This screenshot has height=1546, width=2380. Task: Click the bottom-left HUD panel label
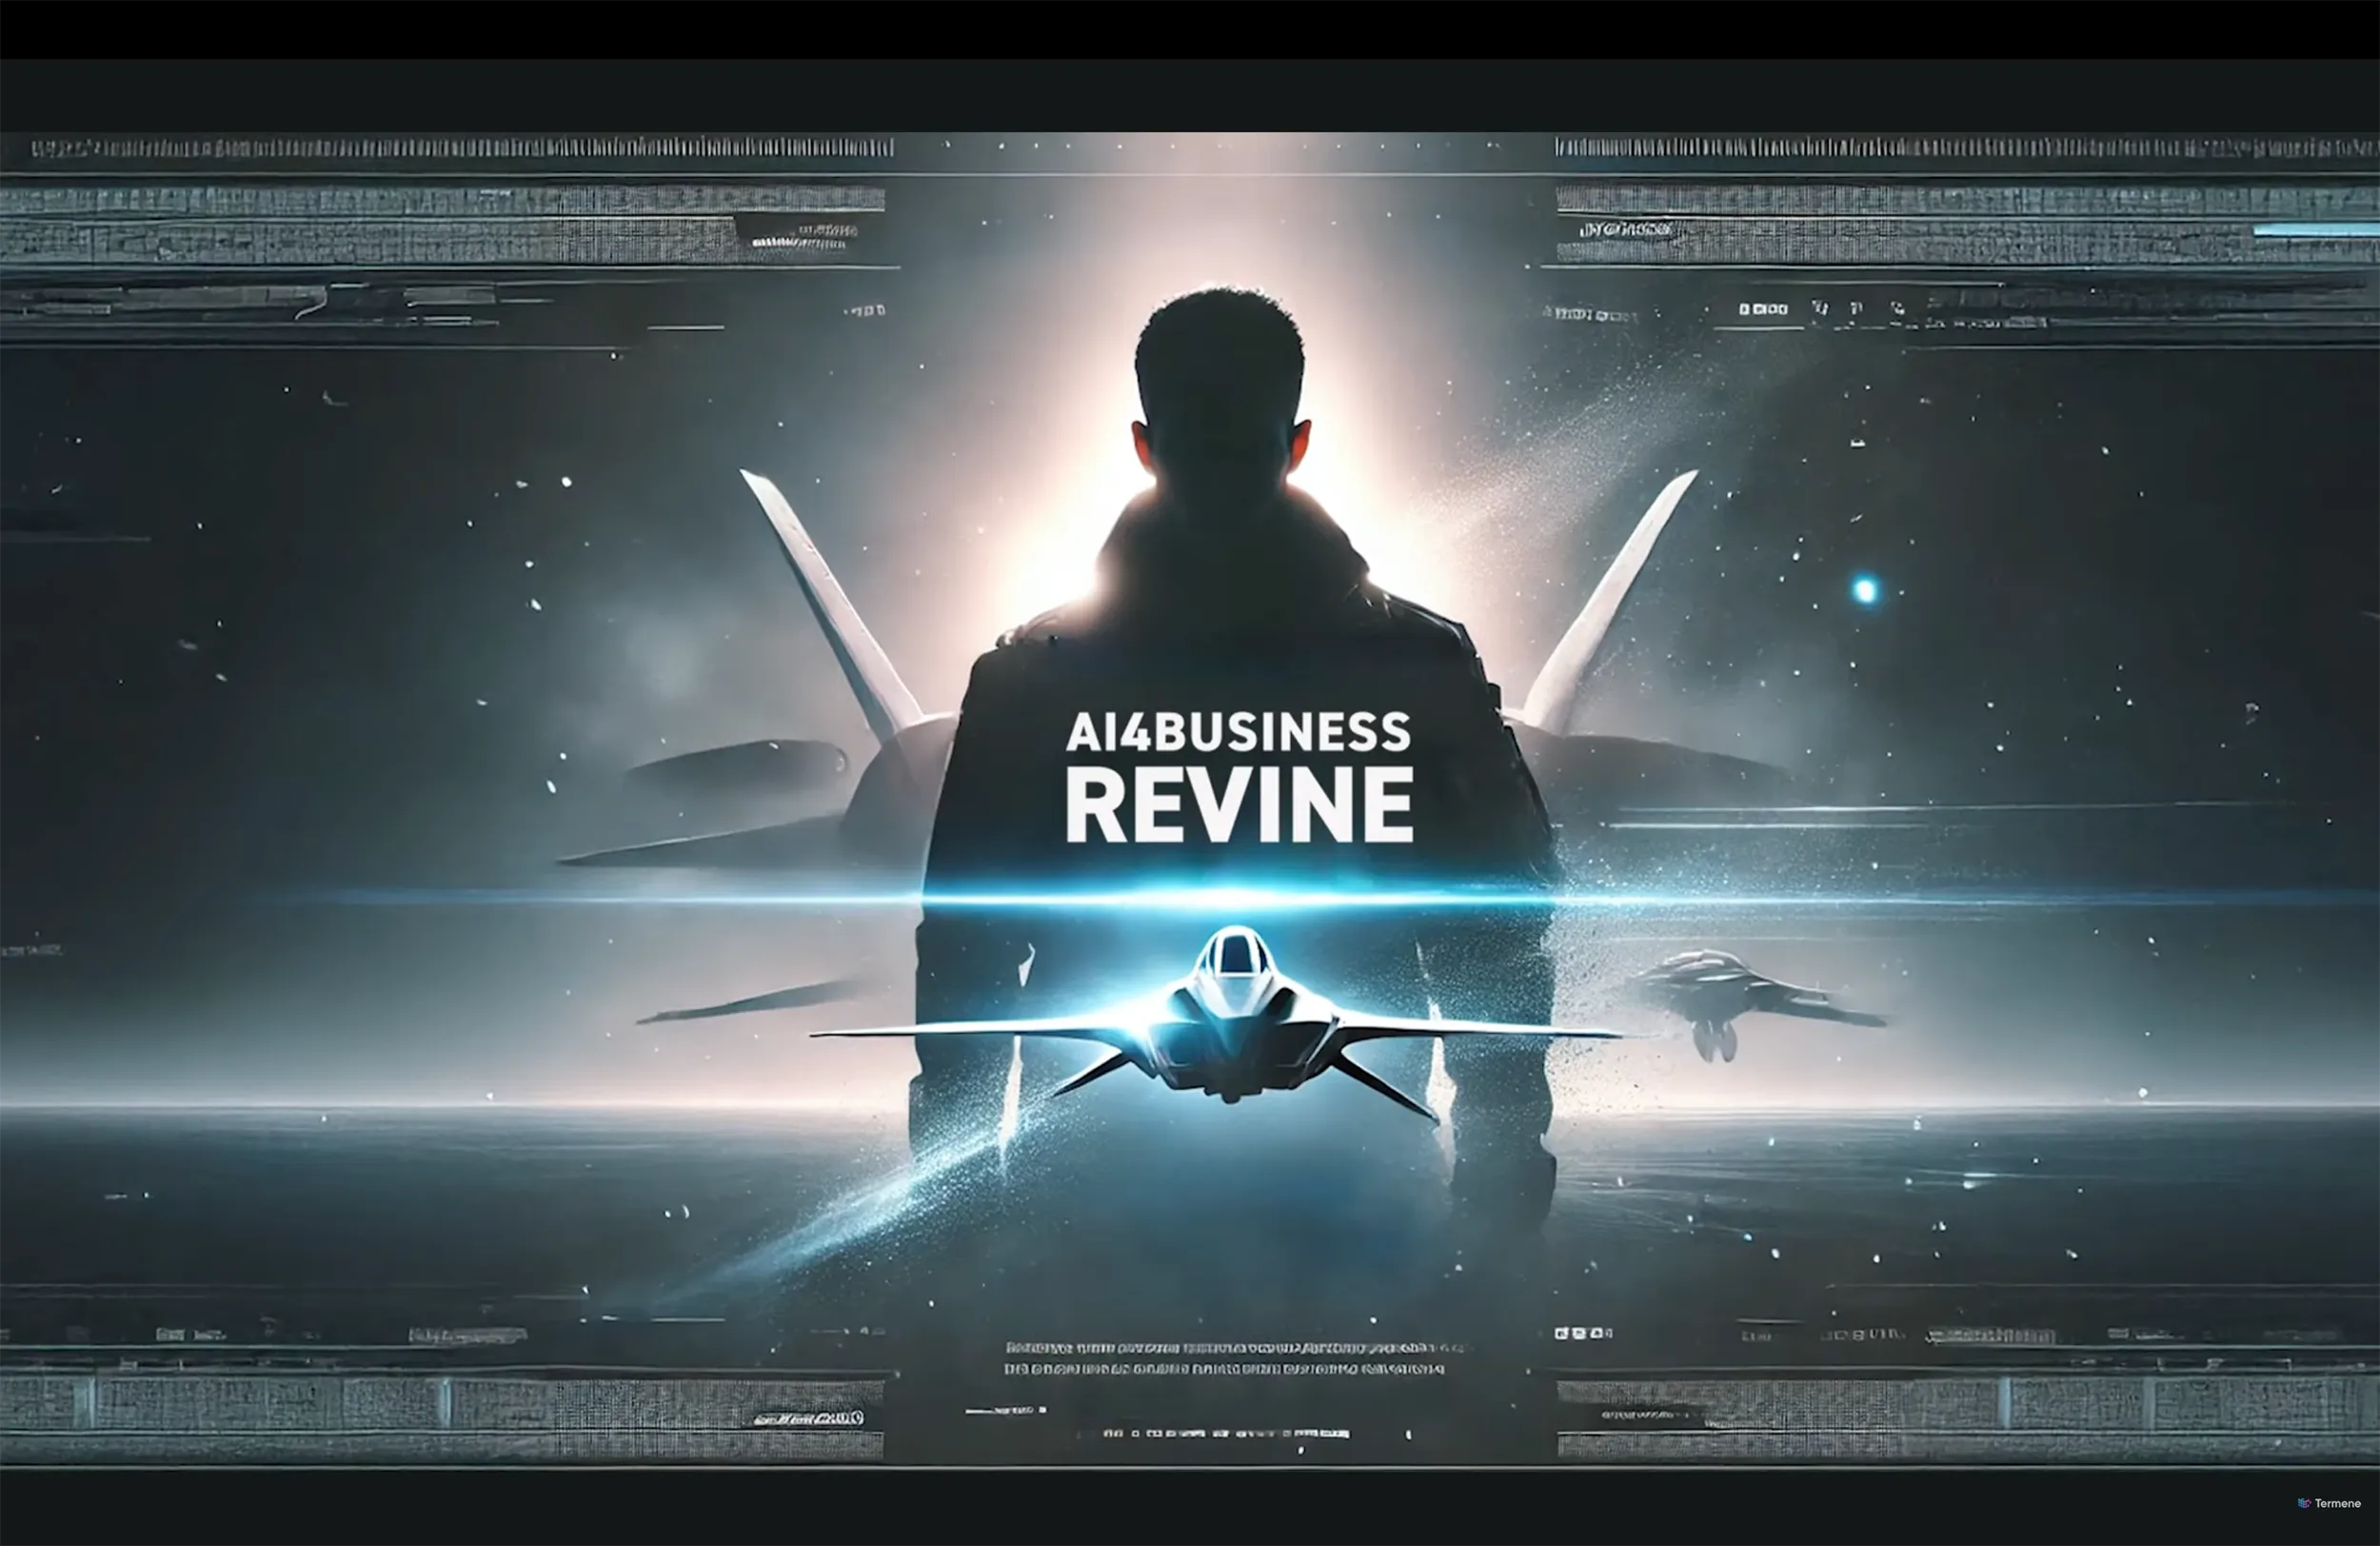tap(808, 1418)
